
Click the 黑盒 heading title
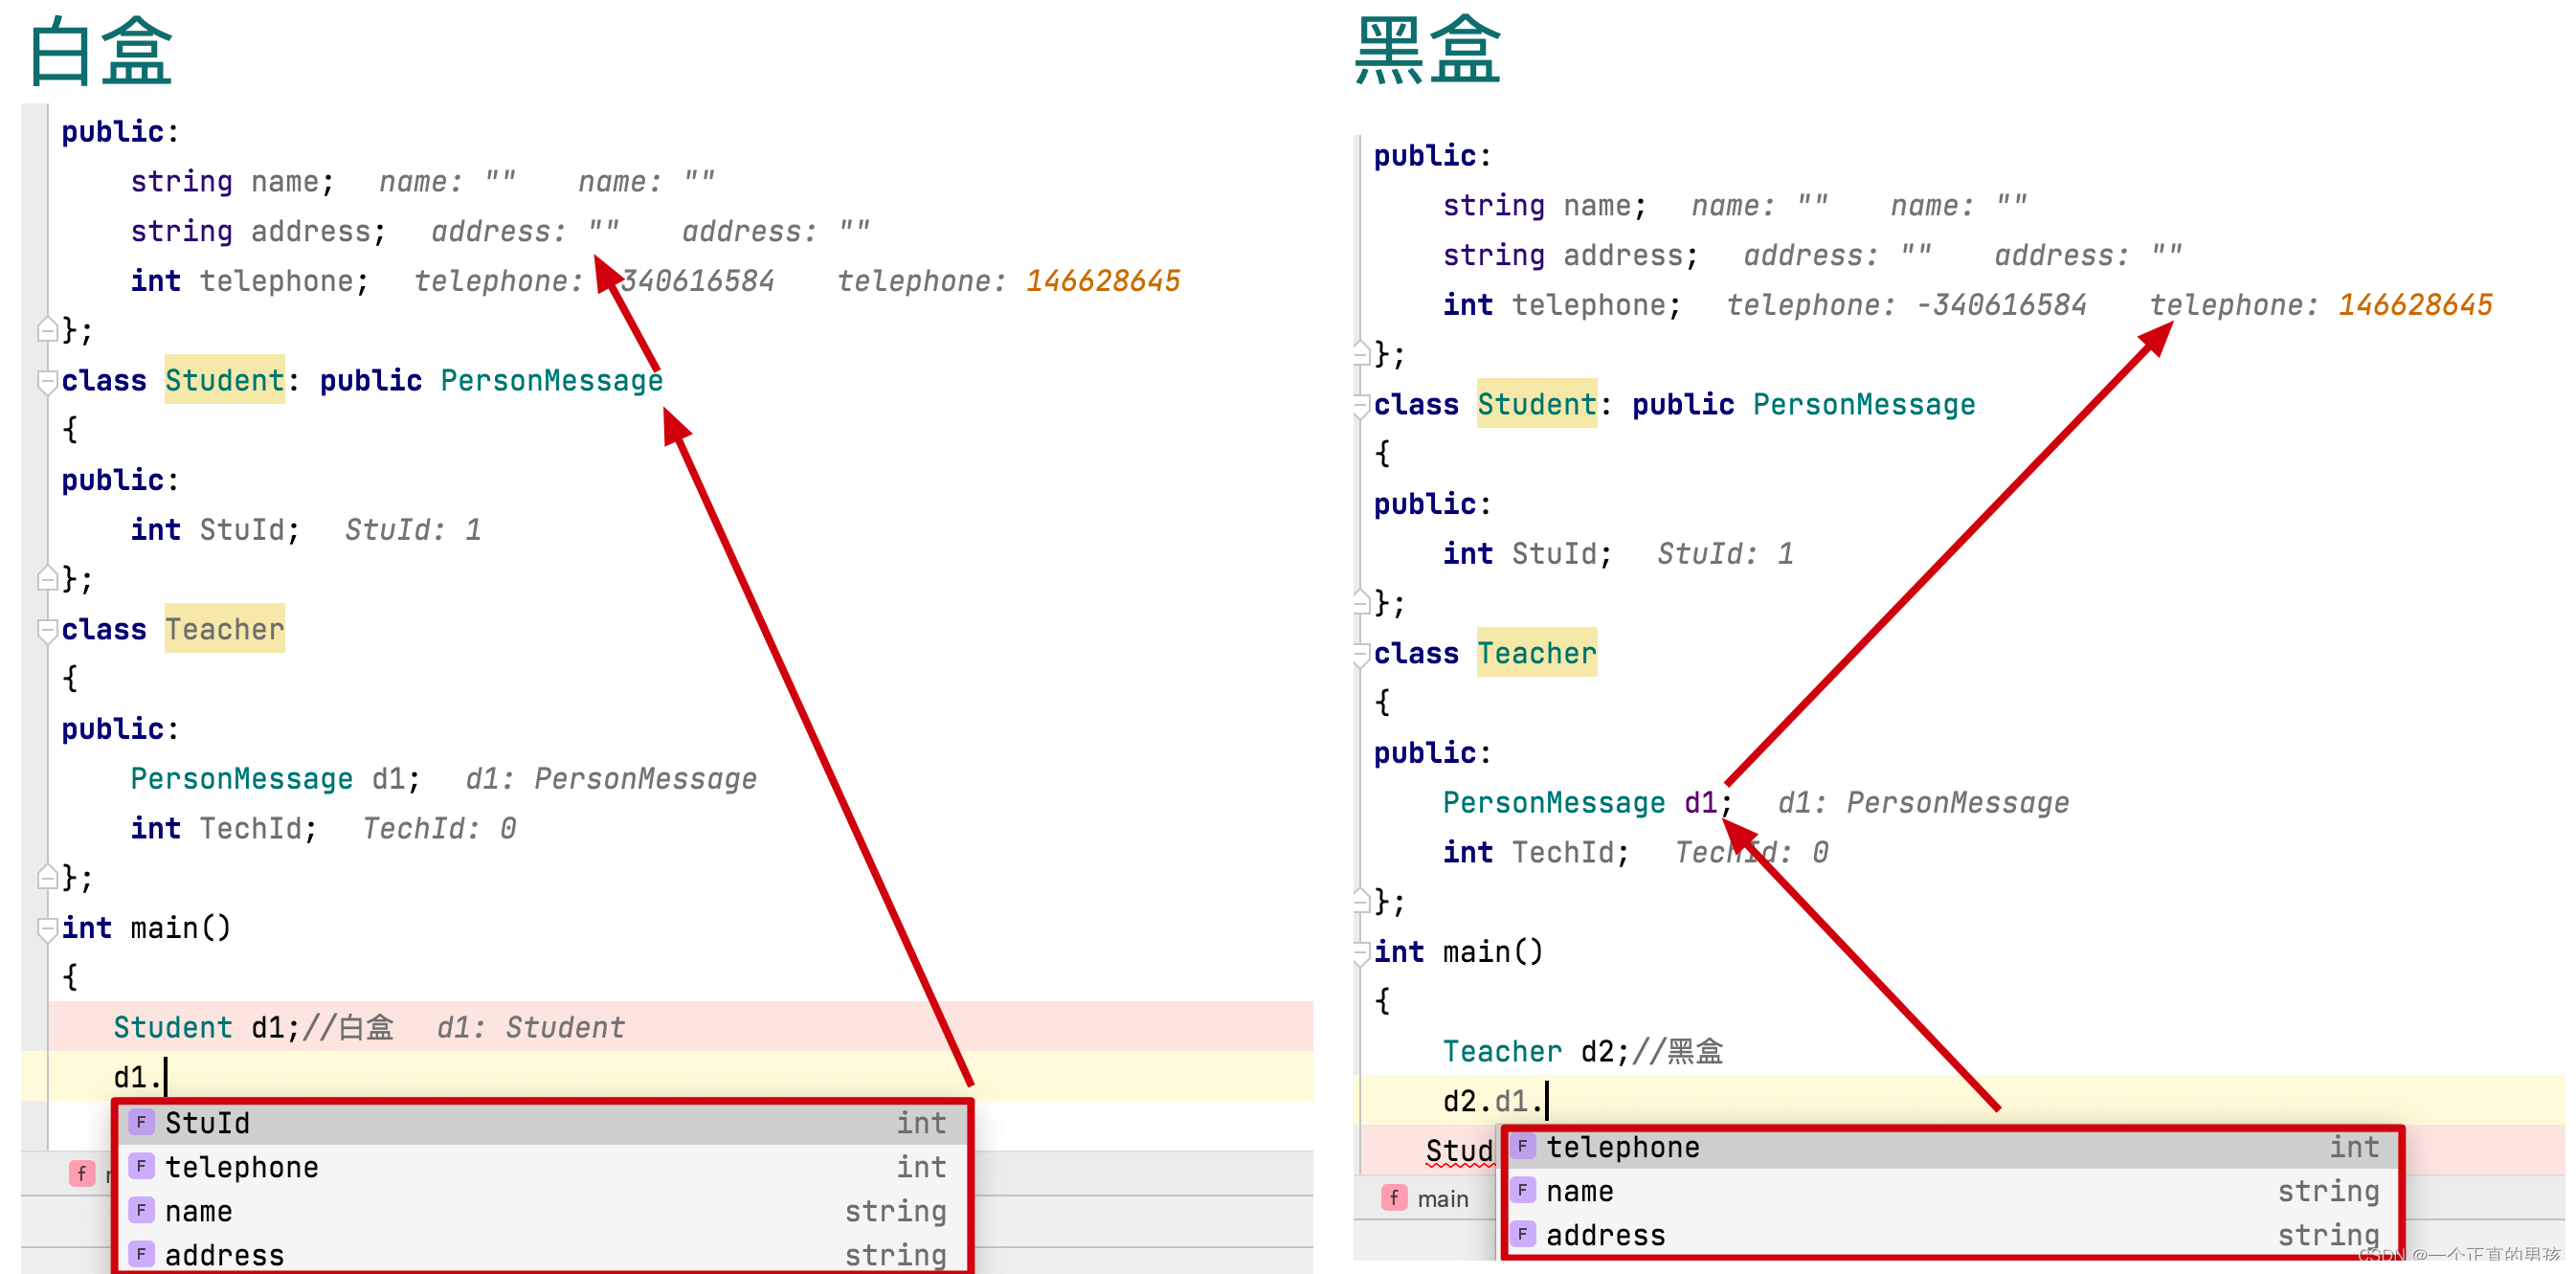click(x=1427, y=49)
